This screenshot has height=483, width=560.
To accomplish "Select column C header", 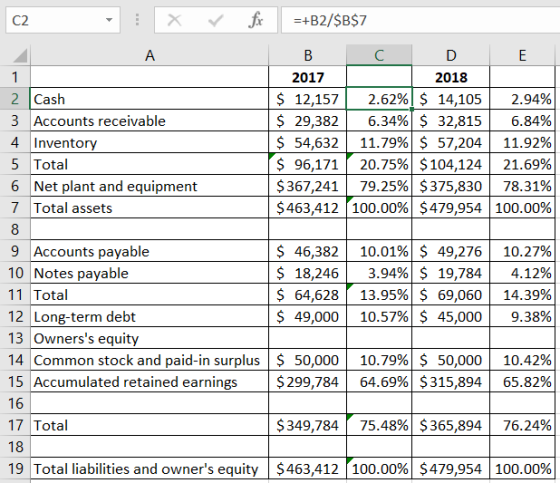I will click(x=379, y=55).
